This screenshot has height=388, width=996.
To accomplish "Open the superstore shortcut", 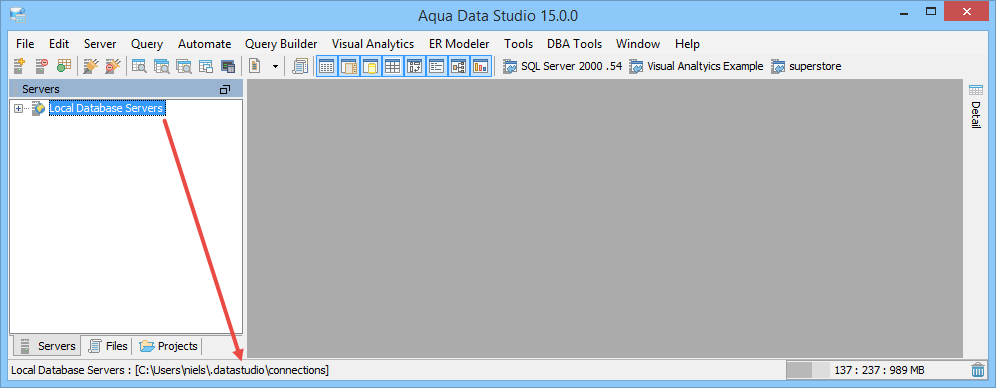I will 806,66.
